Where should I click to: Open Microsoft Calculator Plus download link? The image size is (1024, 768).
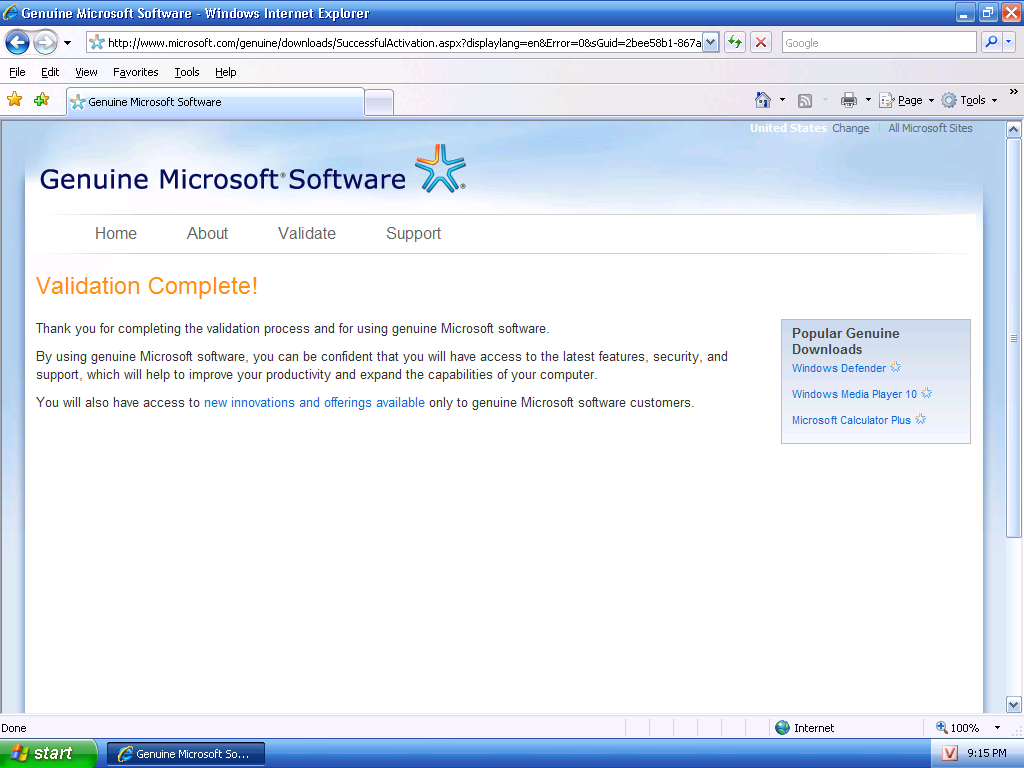pos(851,421)
